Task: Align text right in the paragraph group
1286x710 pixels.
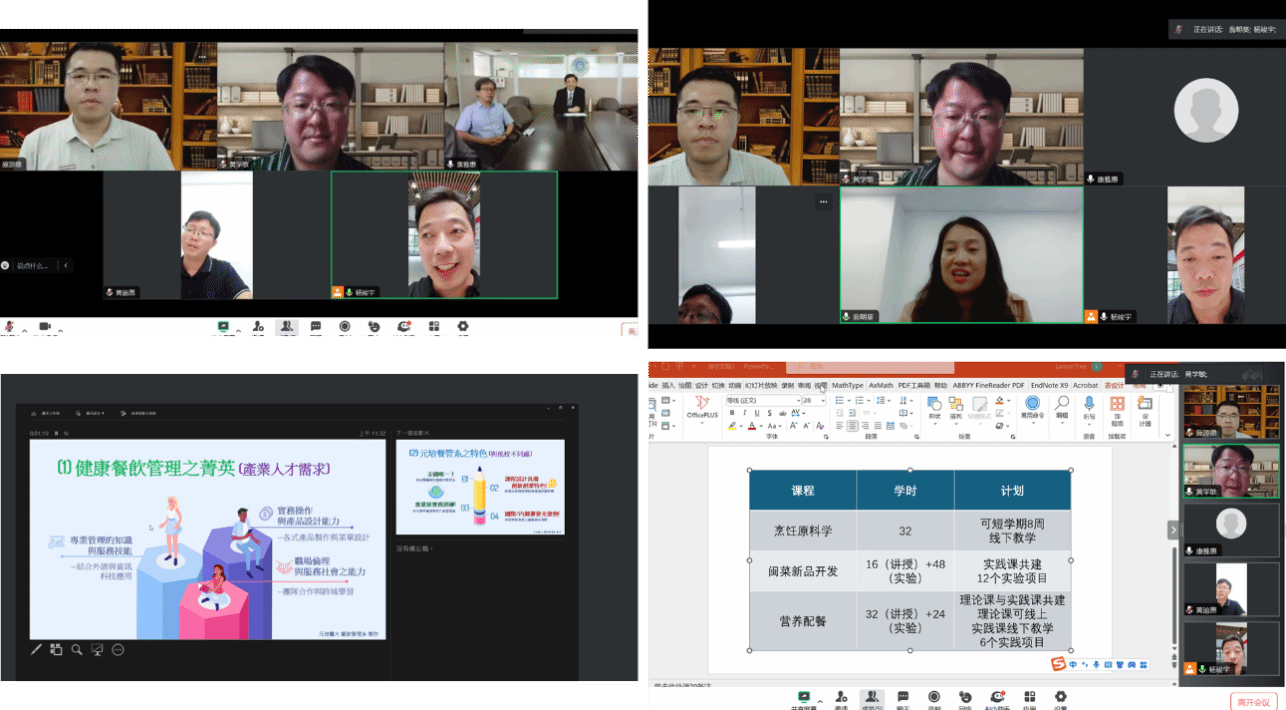Action: [864, 425]
